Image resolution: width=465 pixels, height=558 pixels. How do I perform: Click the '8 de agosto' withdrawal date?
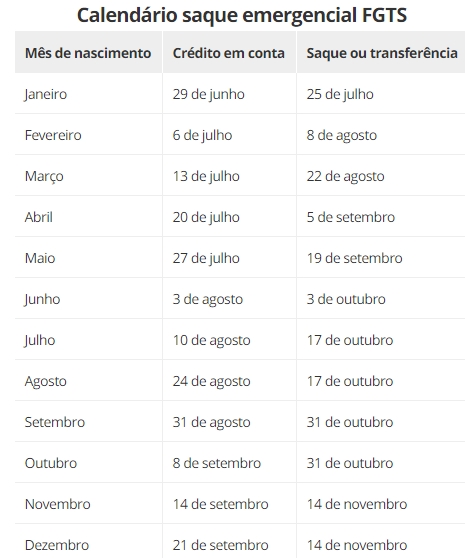click(342, 135)
